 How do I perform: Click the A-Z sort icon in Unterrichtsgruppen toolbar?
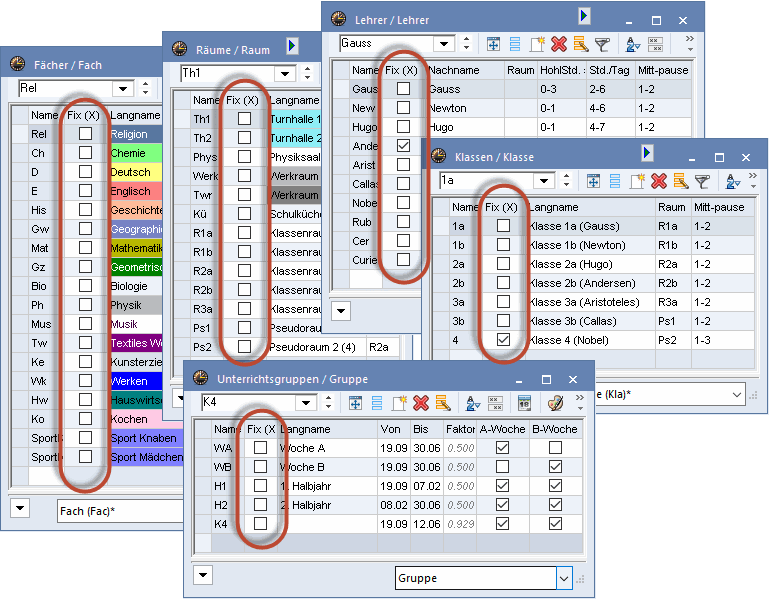(473, 403)
